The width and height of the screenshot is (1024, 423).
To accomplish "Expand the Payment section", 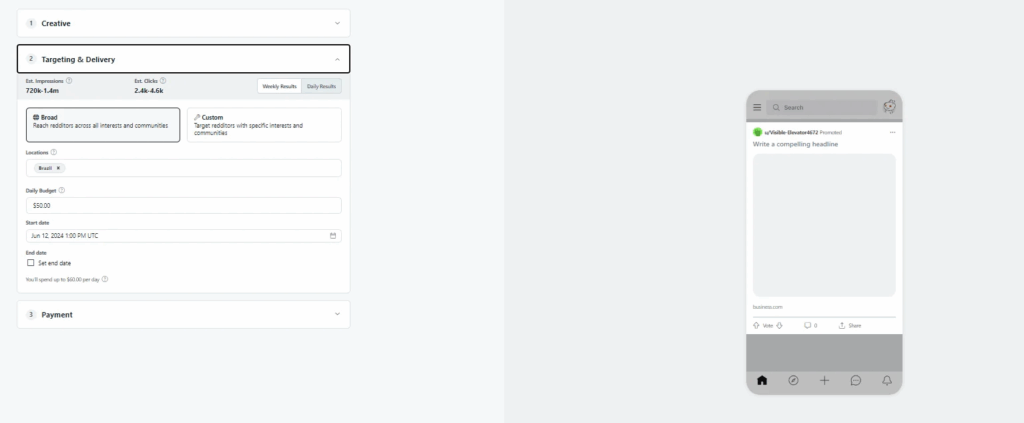I will [184, 315].
